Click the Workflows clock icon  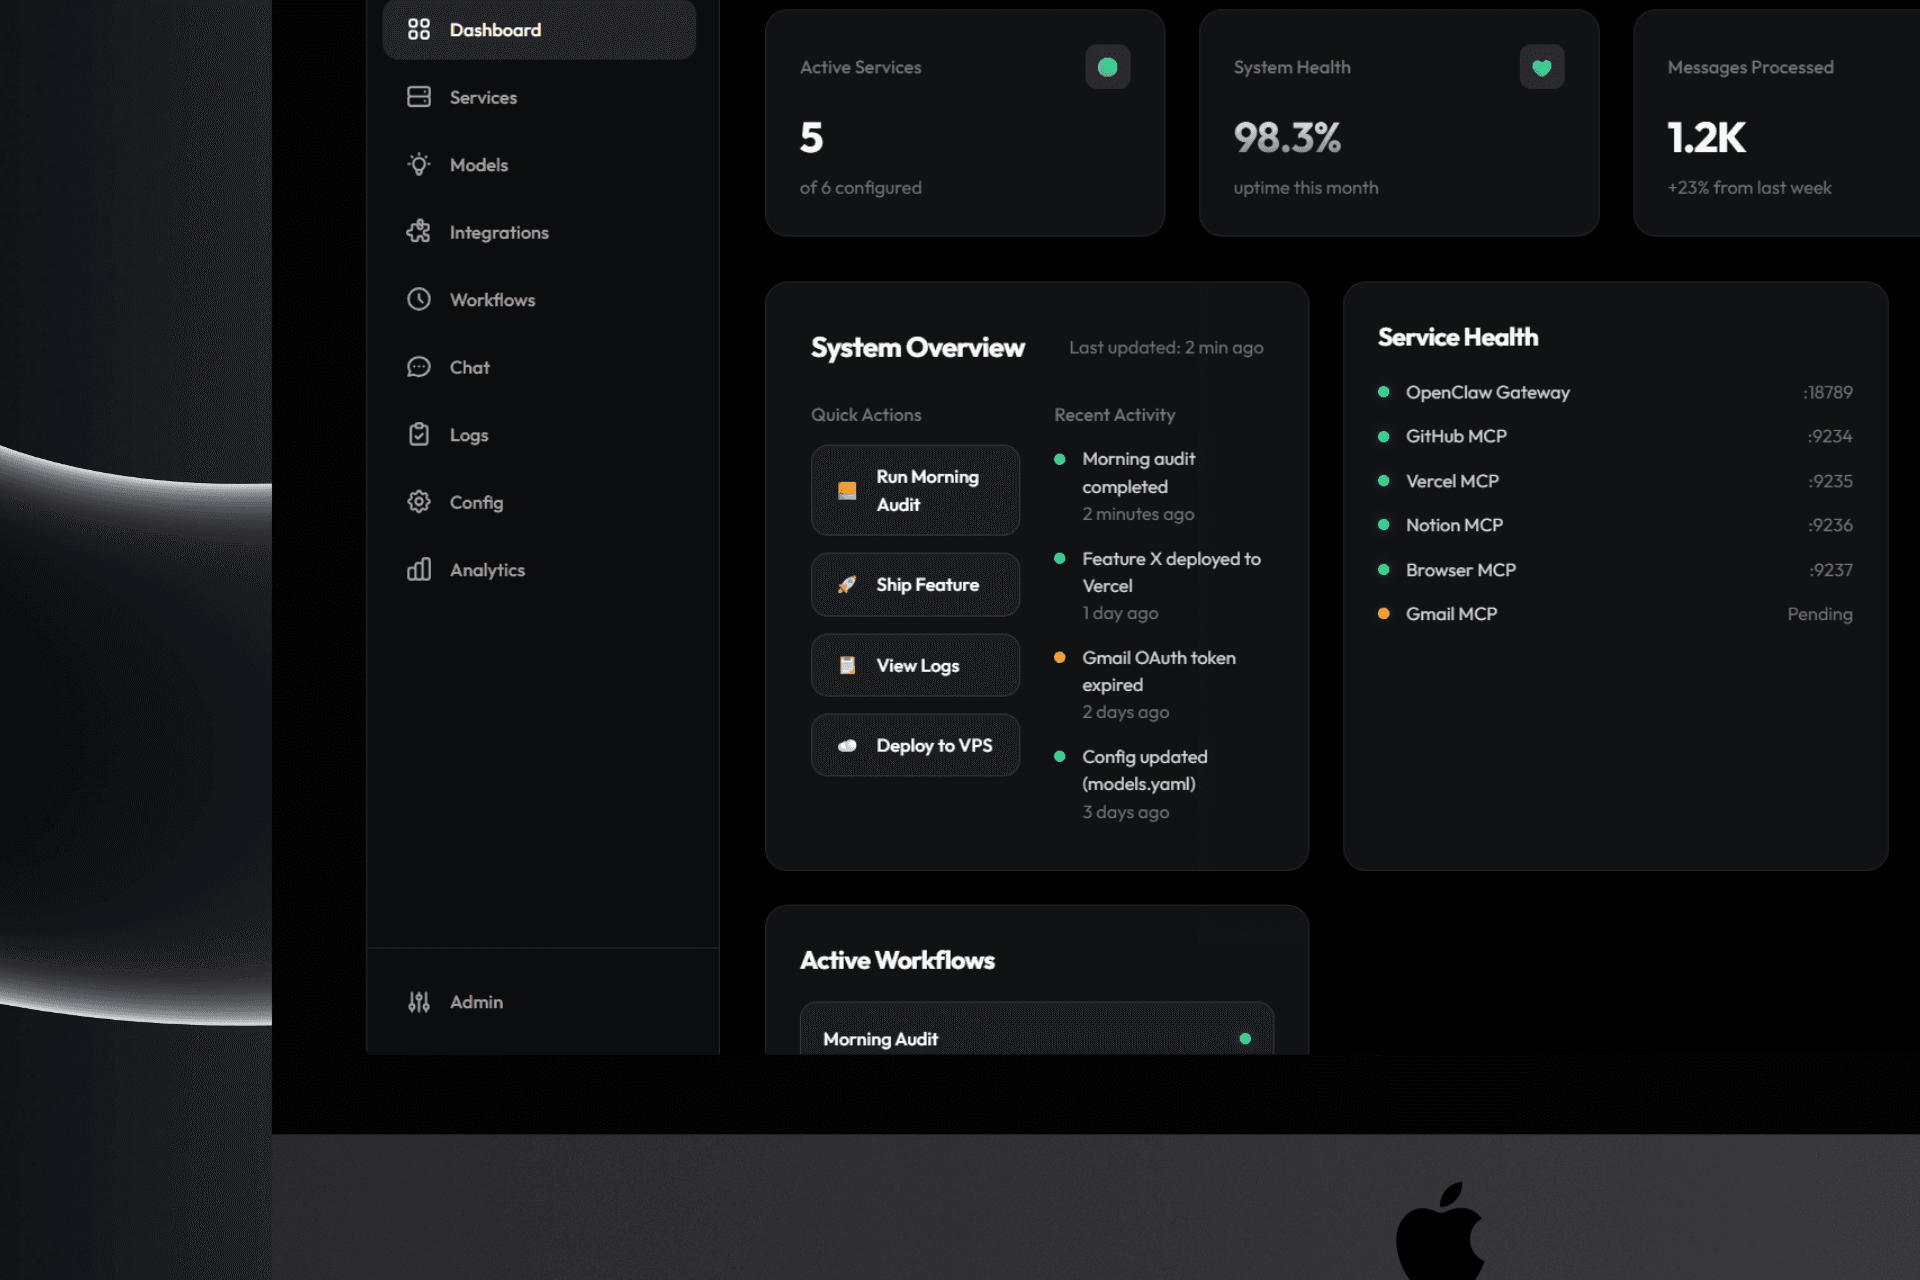click(419, 300)
